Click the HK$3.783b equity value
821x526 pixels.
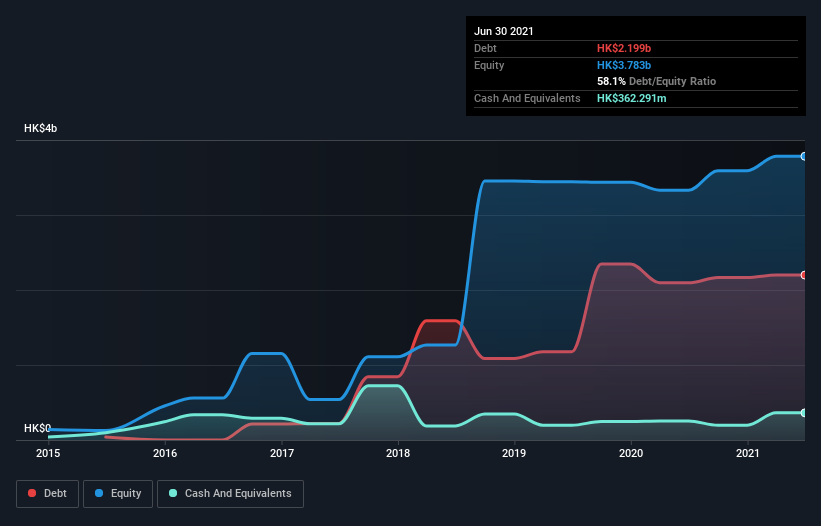tap(624, 65)
